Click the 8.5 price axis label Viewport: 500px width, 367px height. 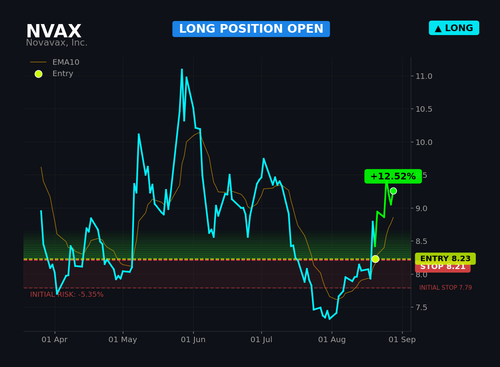pos(421,241)
